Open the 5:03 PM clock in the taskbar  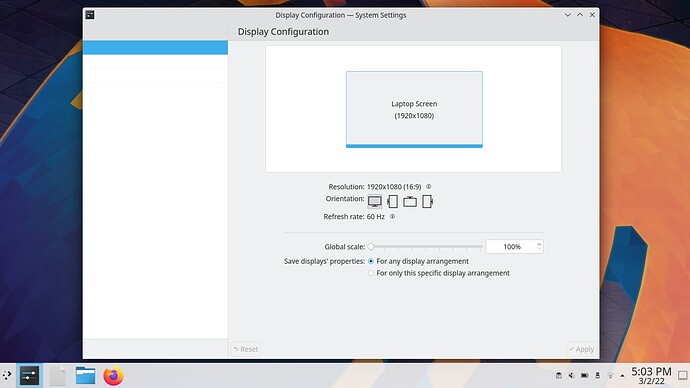pos(651,375)
